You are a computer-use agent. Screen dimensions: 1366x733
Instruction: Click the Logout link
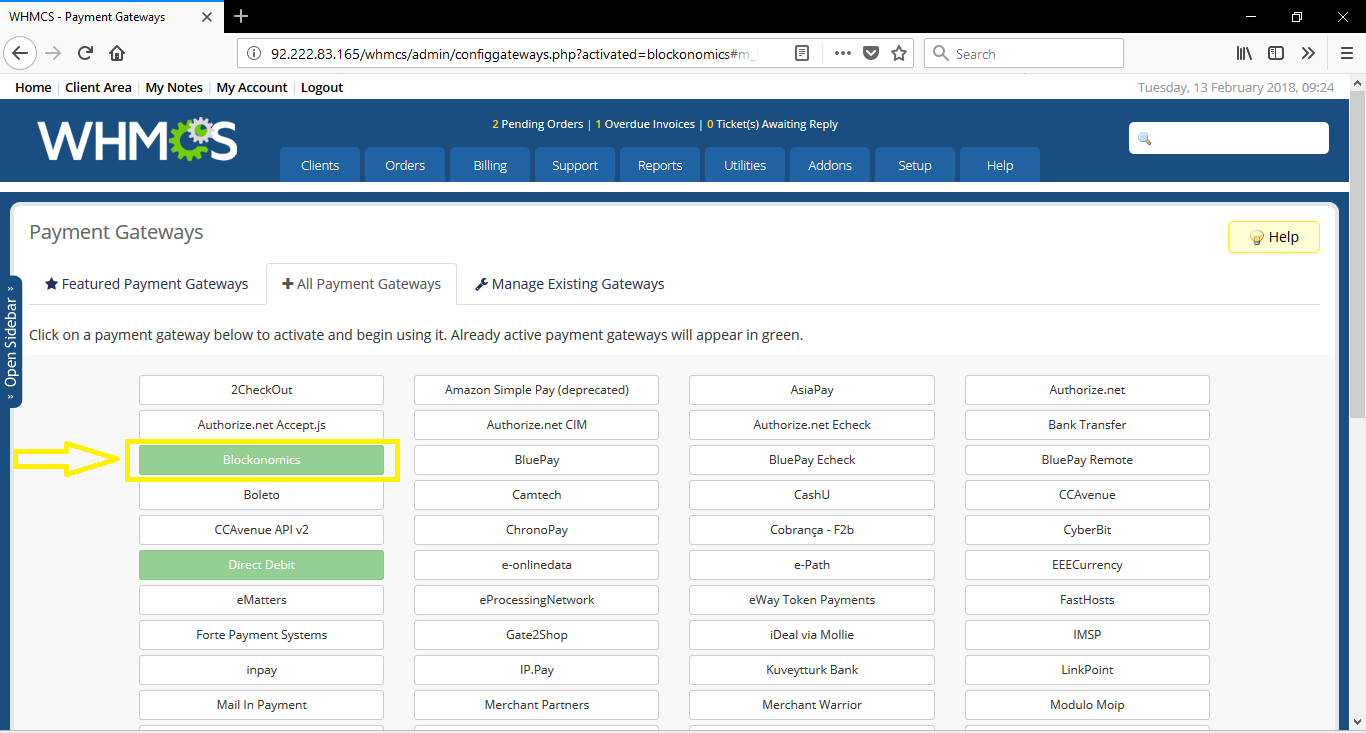coord(322,87)
